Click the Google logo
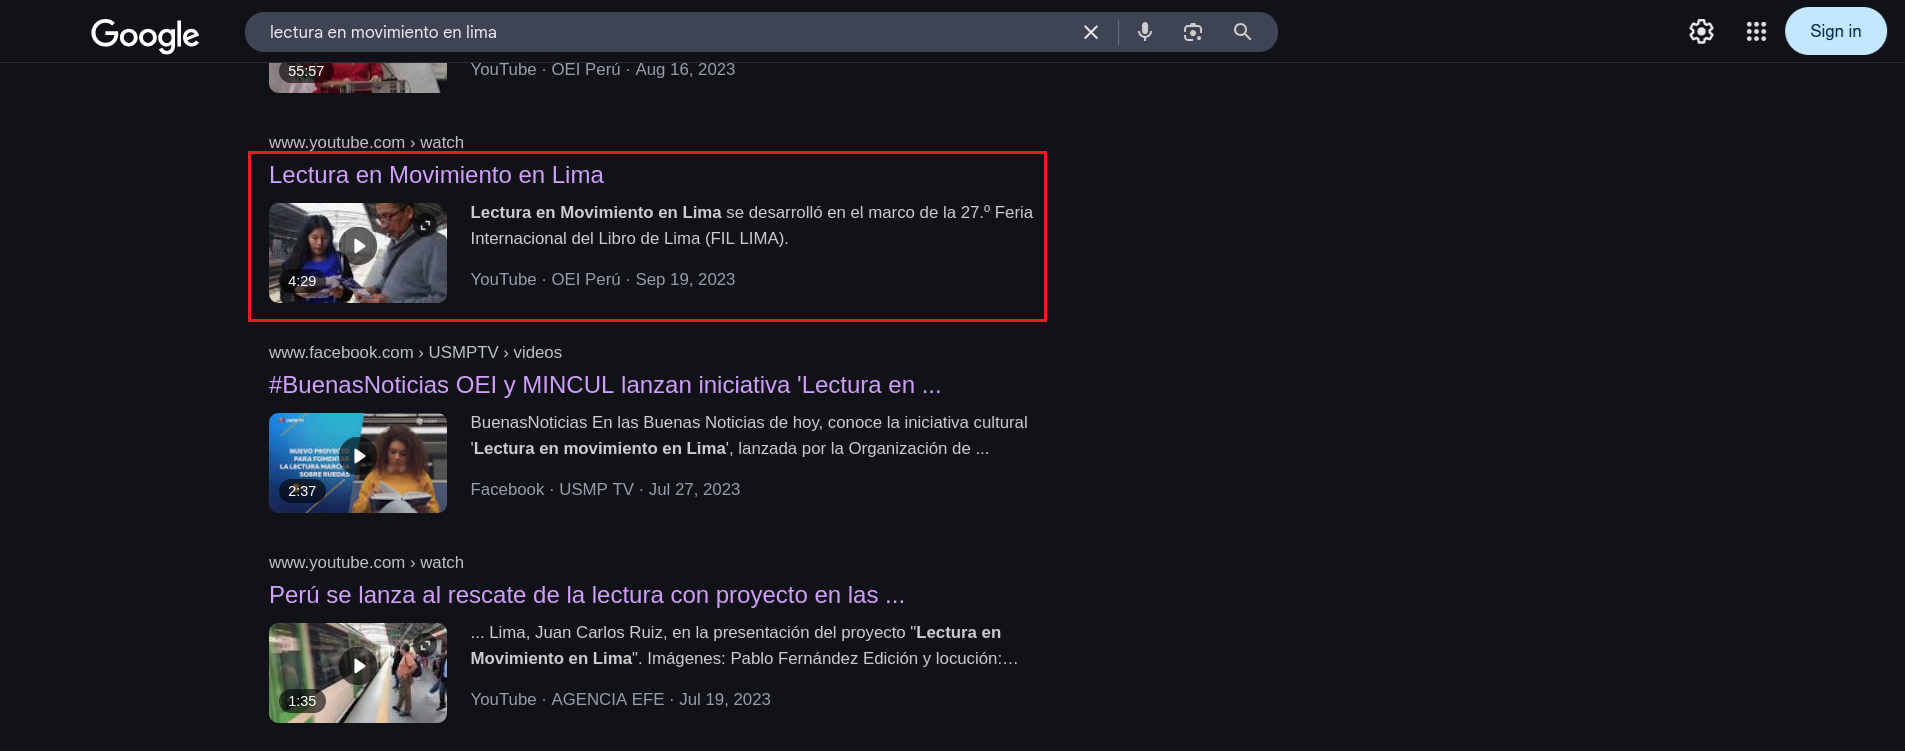 [145, 35]
